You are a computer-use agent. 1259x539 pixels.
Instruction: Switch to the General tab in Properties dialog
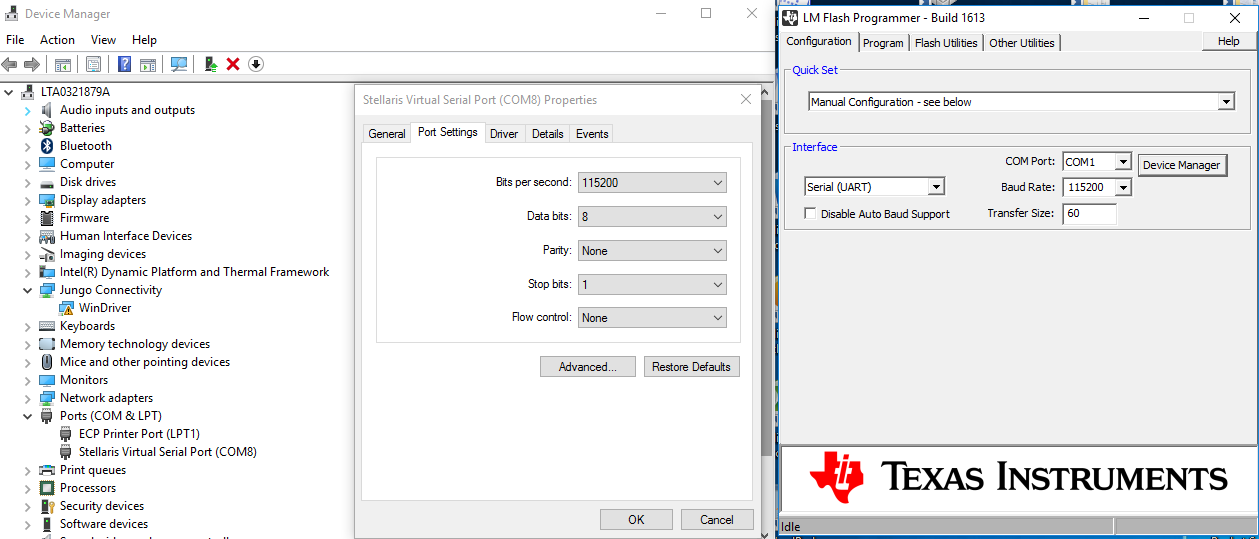pyautogui.click(x=387, y=134)
